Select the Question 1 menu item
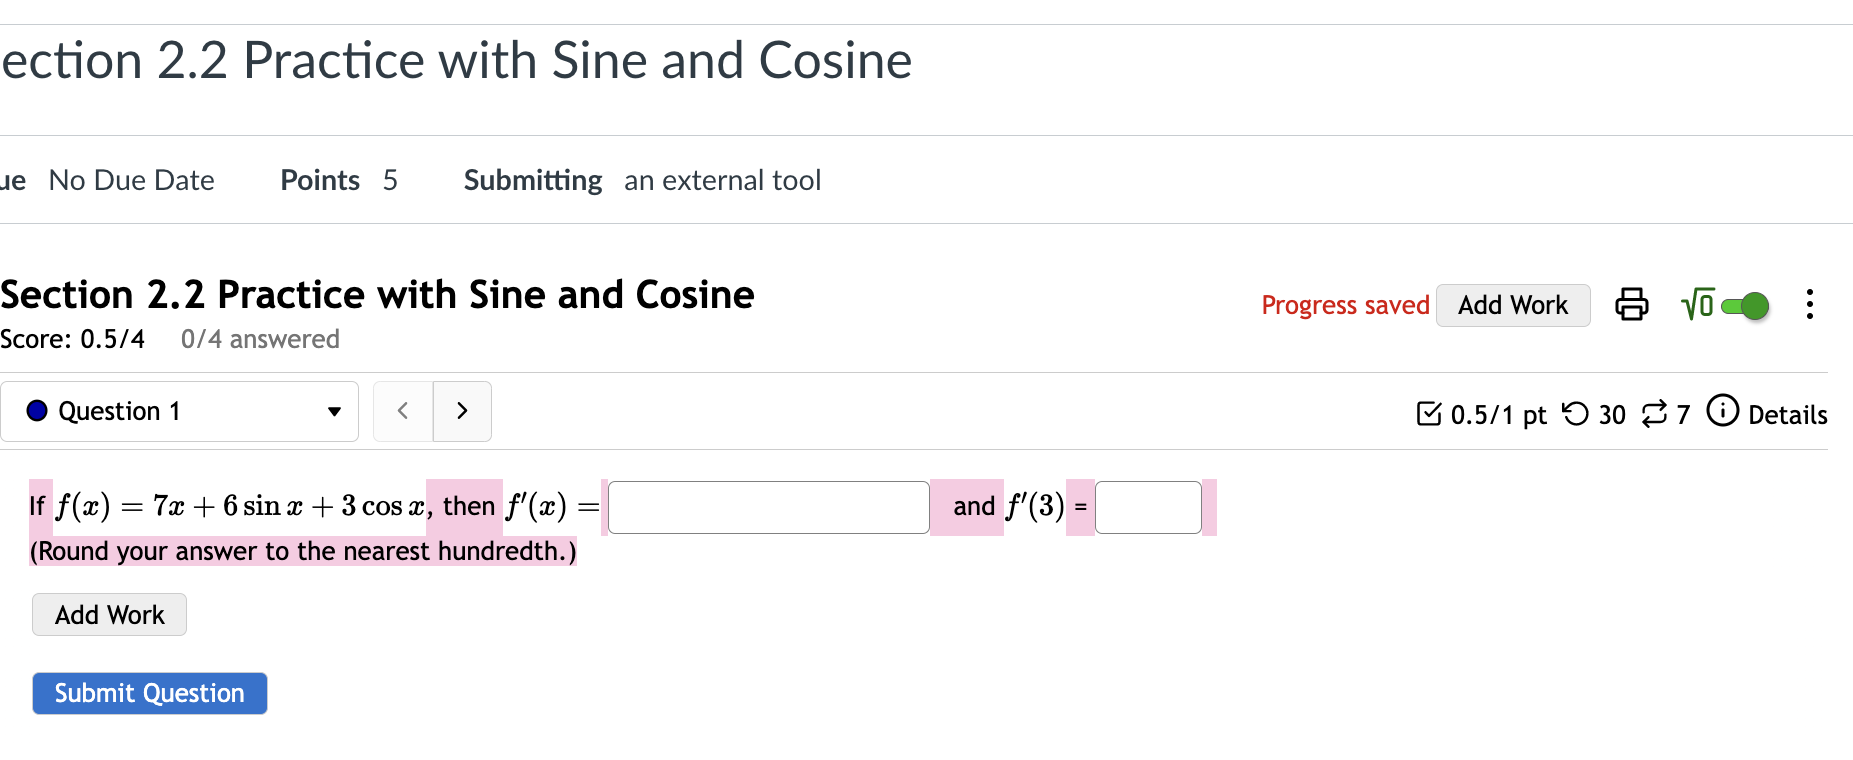The width and height of the screenshot is (1853, 760). coord(120,410)
